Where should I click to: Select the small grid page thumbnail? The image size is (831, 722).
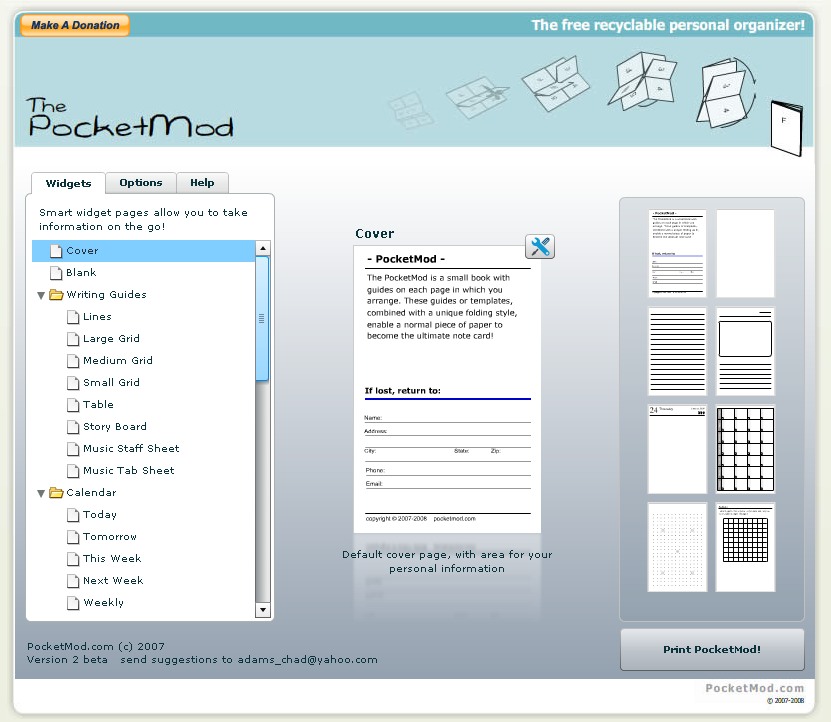tap(745, 547)
